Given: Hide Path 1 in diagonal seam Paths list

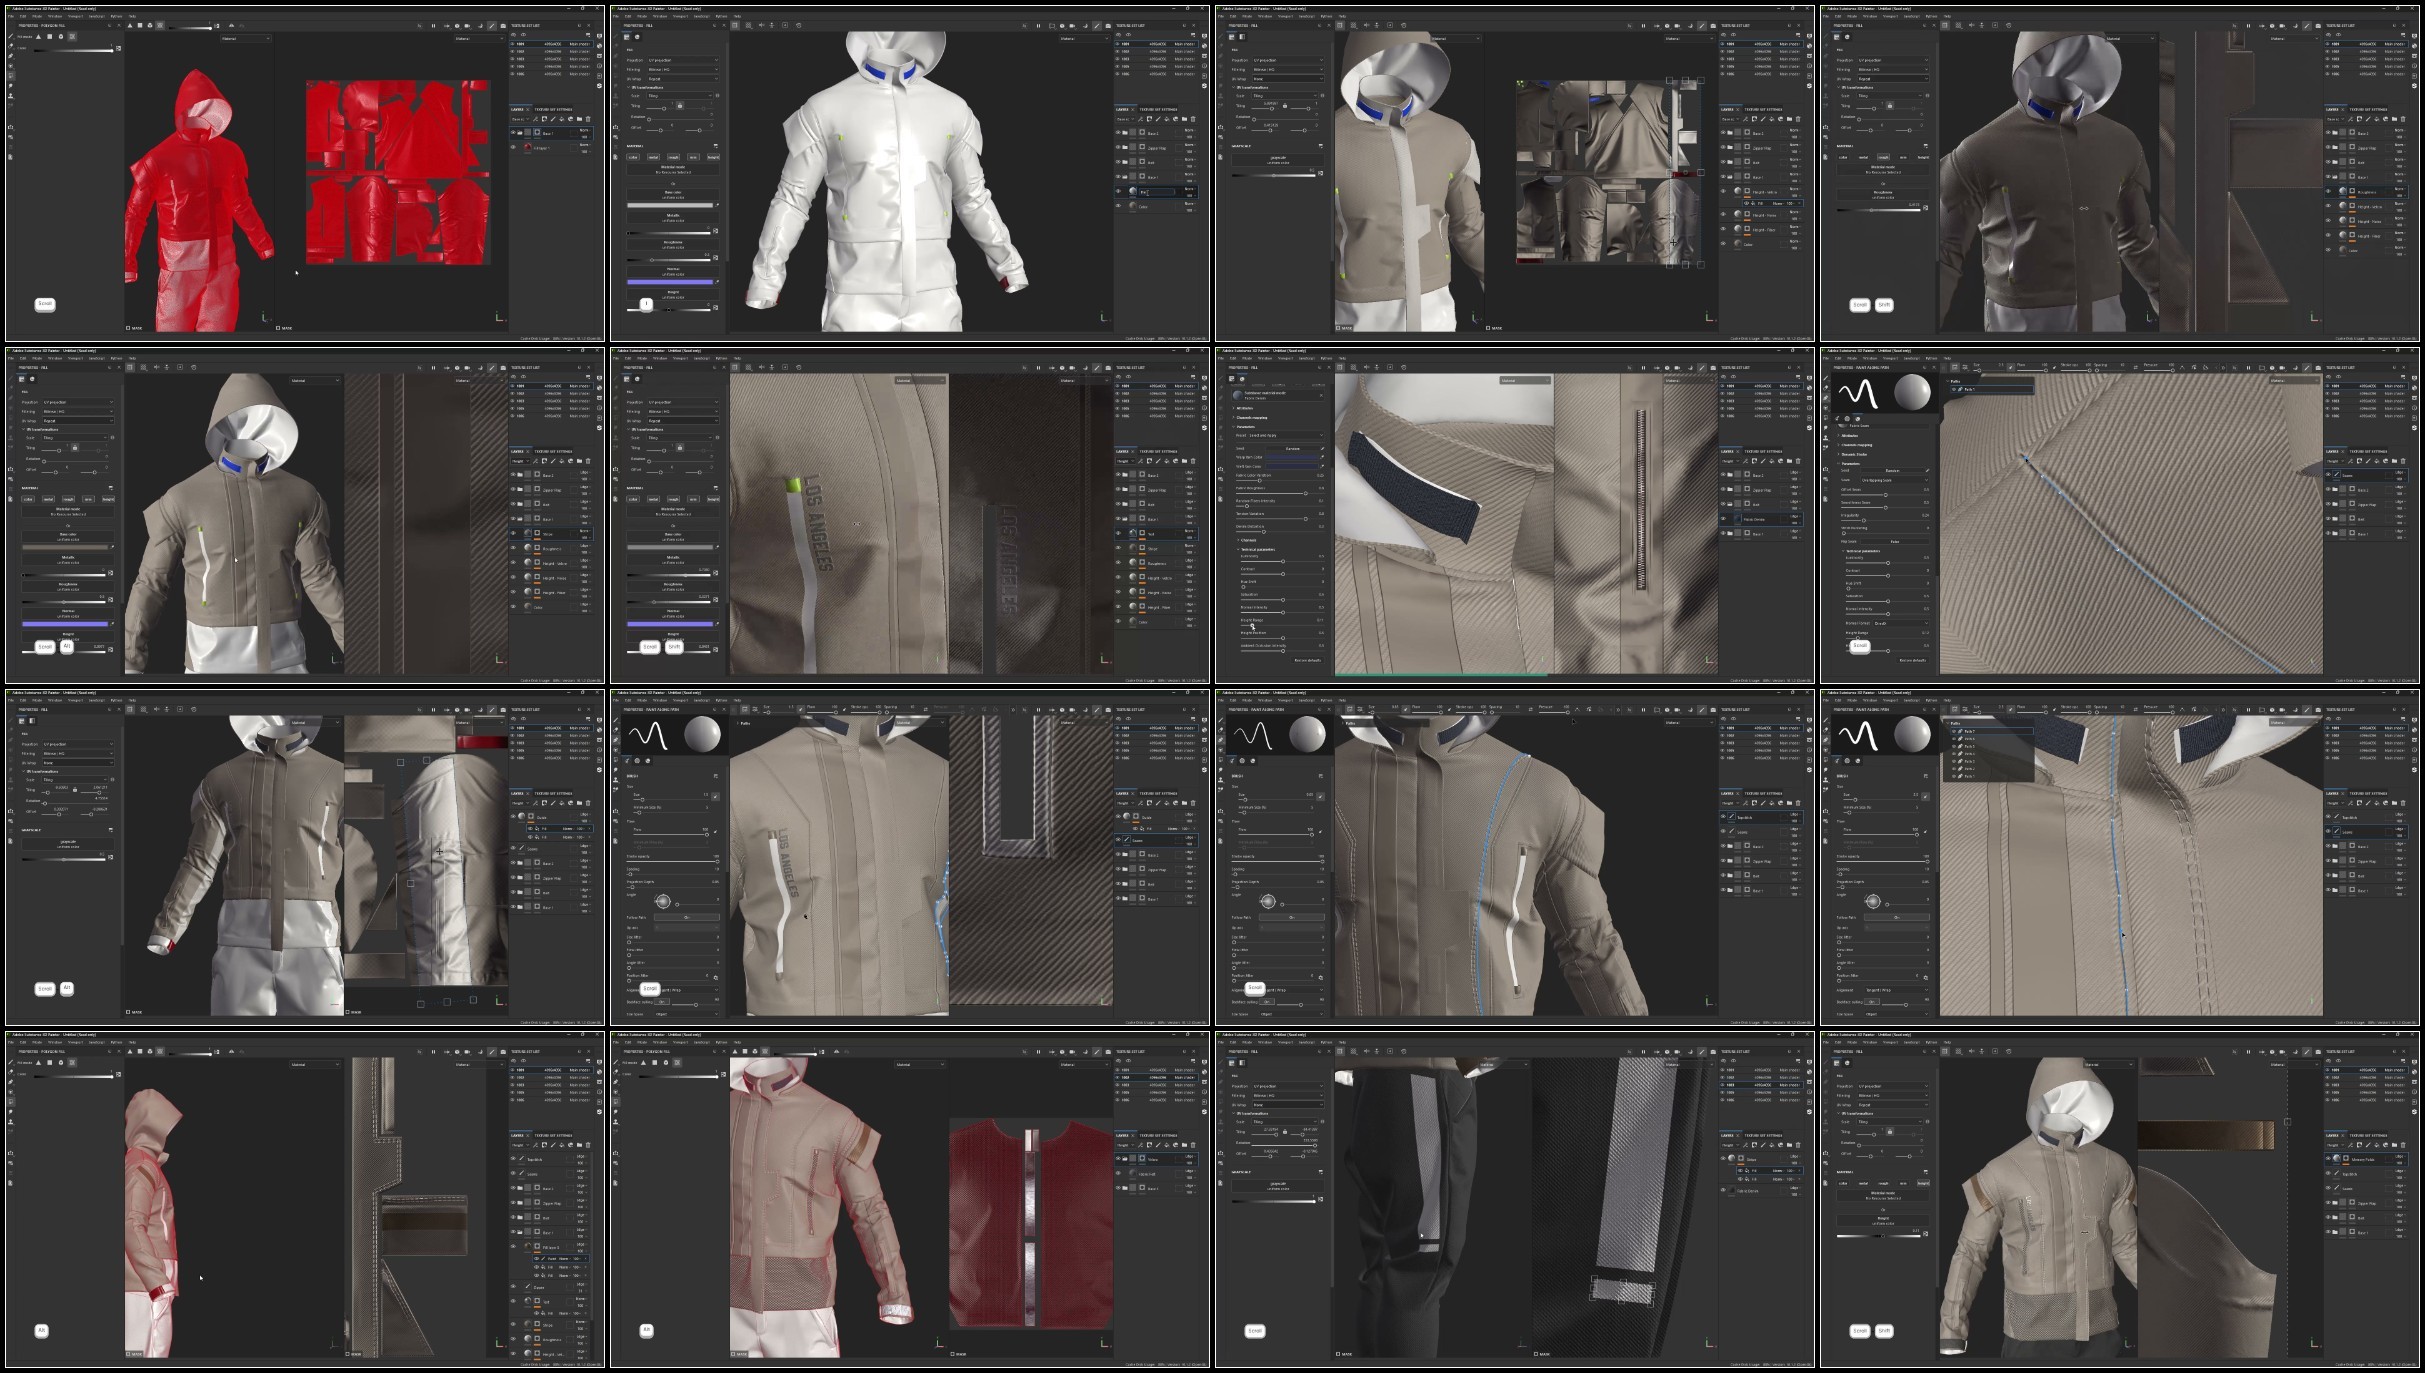Looking at the screenshot, I should 1954,389.
